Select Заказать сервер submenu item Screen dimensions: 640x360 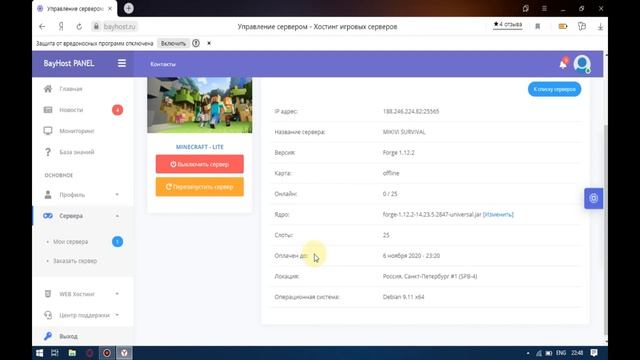75,261
